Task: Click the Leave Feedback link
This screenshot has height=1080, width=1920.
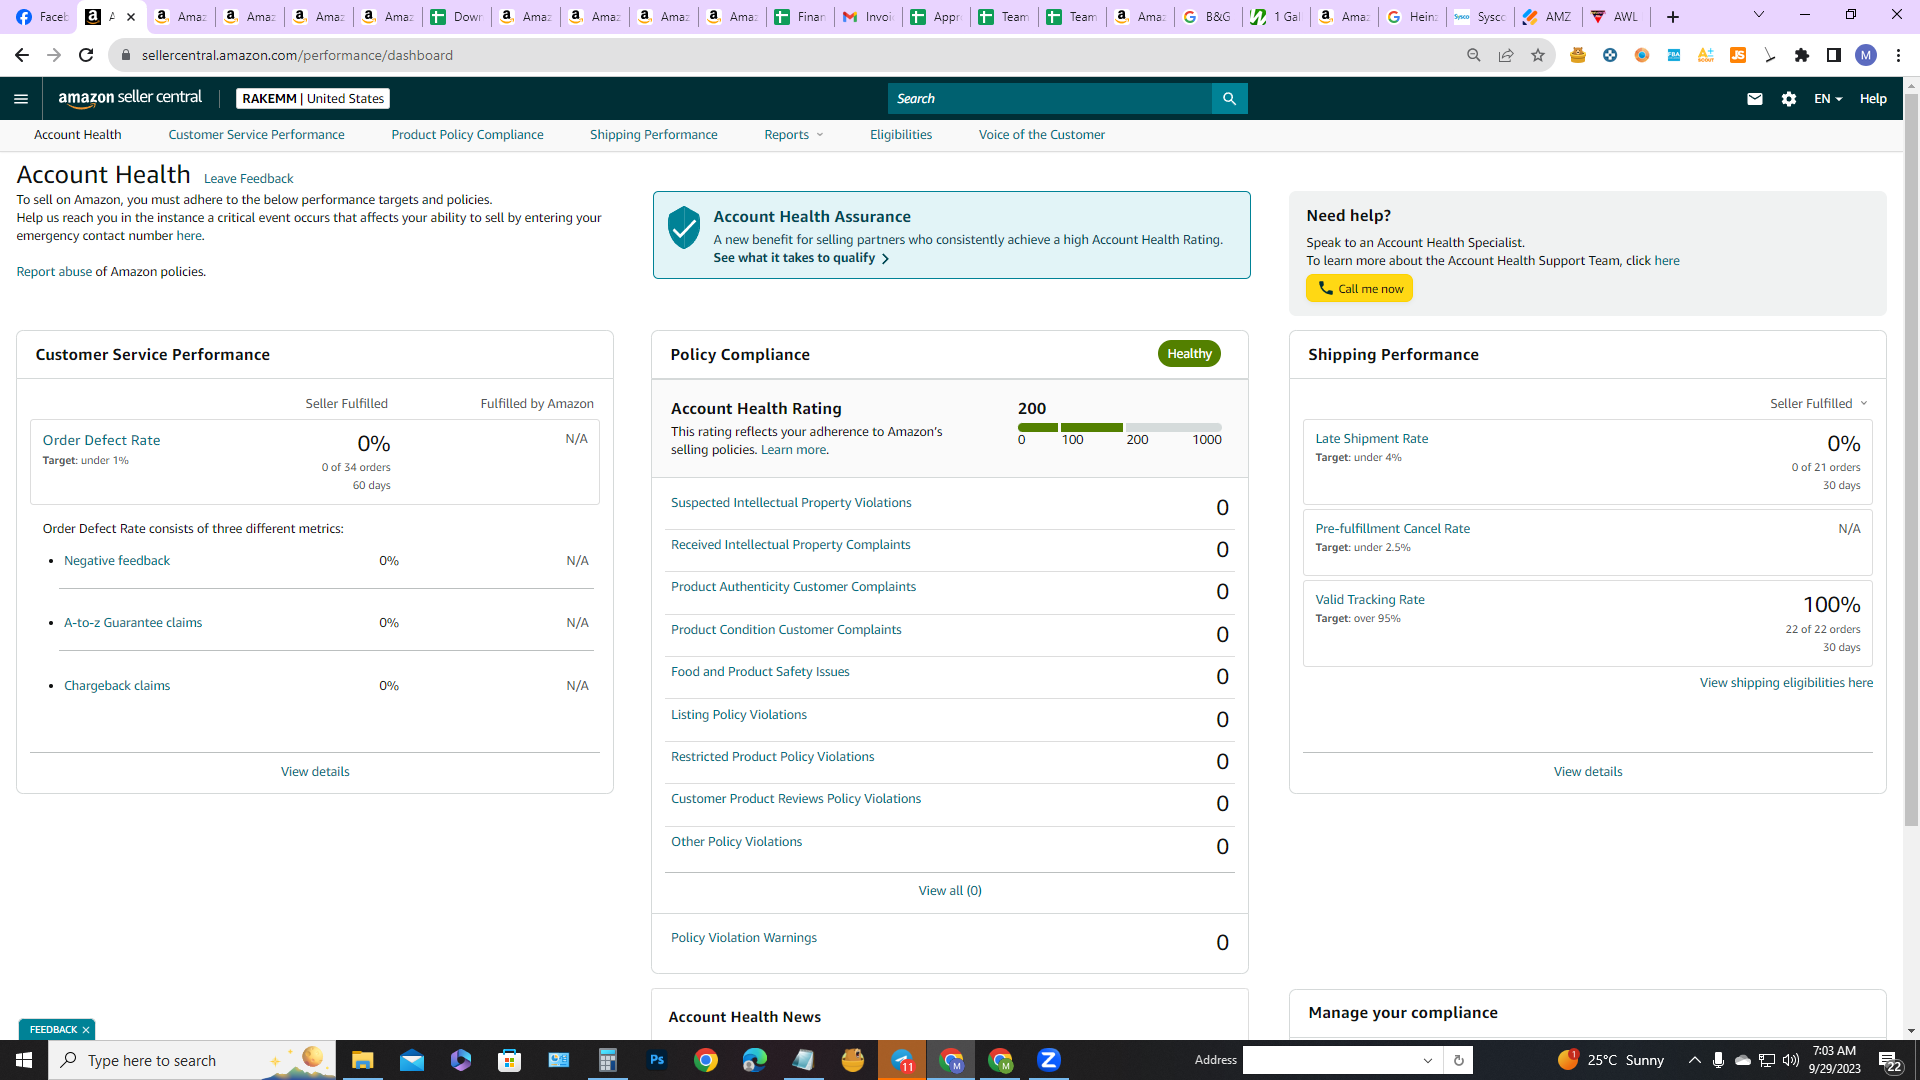Action: click(x=248, y=179)
